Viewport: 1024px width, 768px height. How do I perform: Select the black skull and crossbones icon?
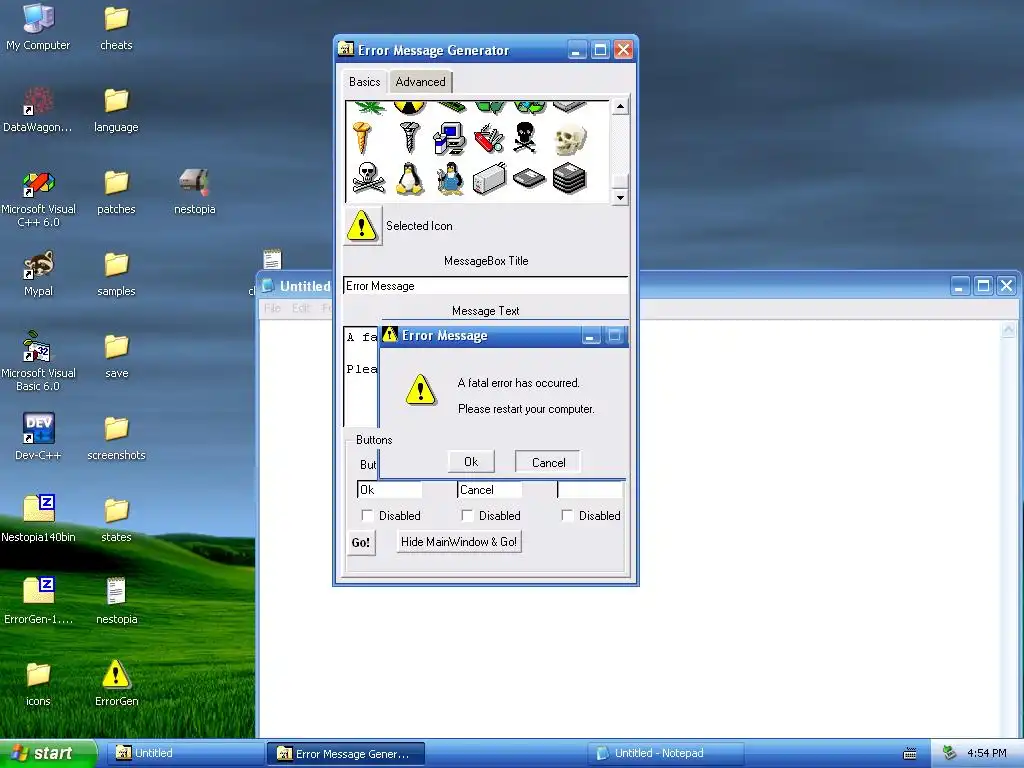[526, 138]
